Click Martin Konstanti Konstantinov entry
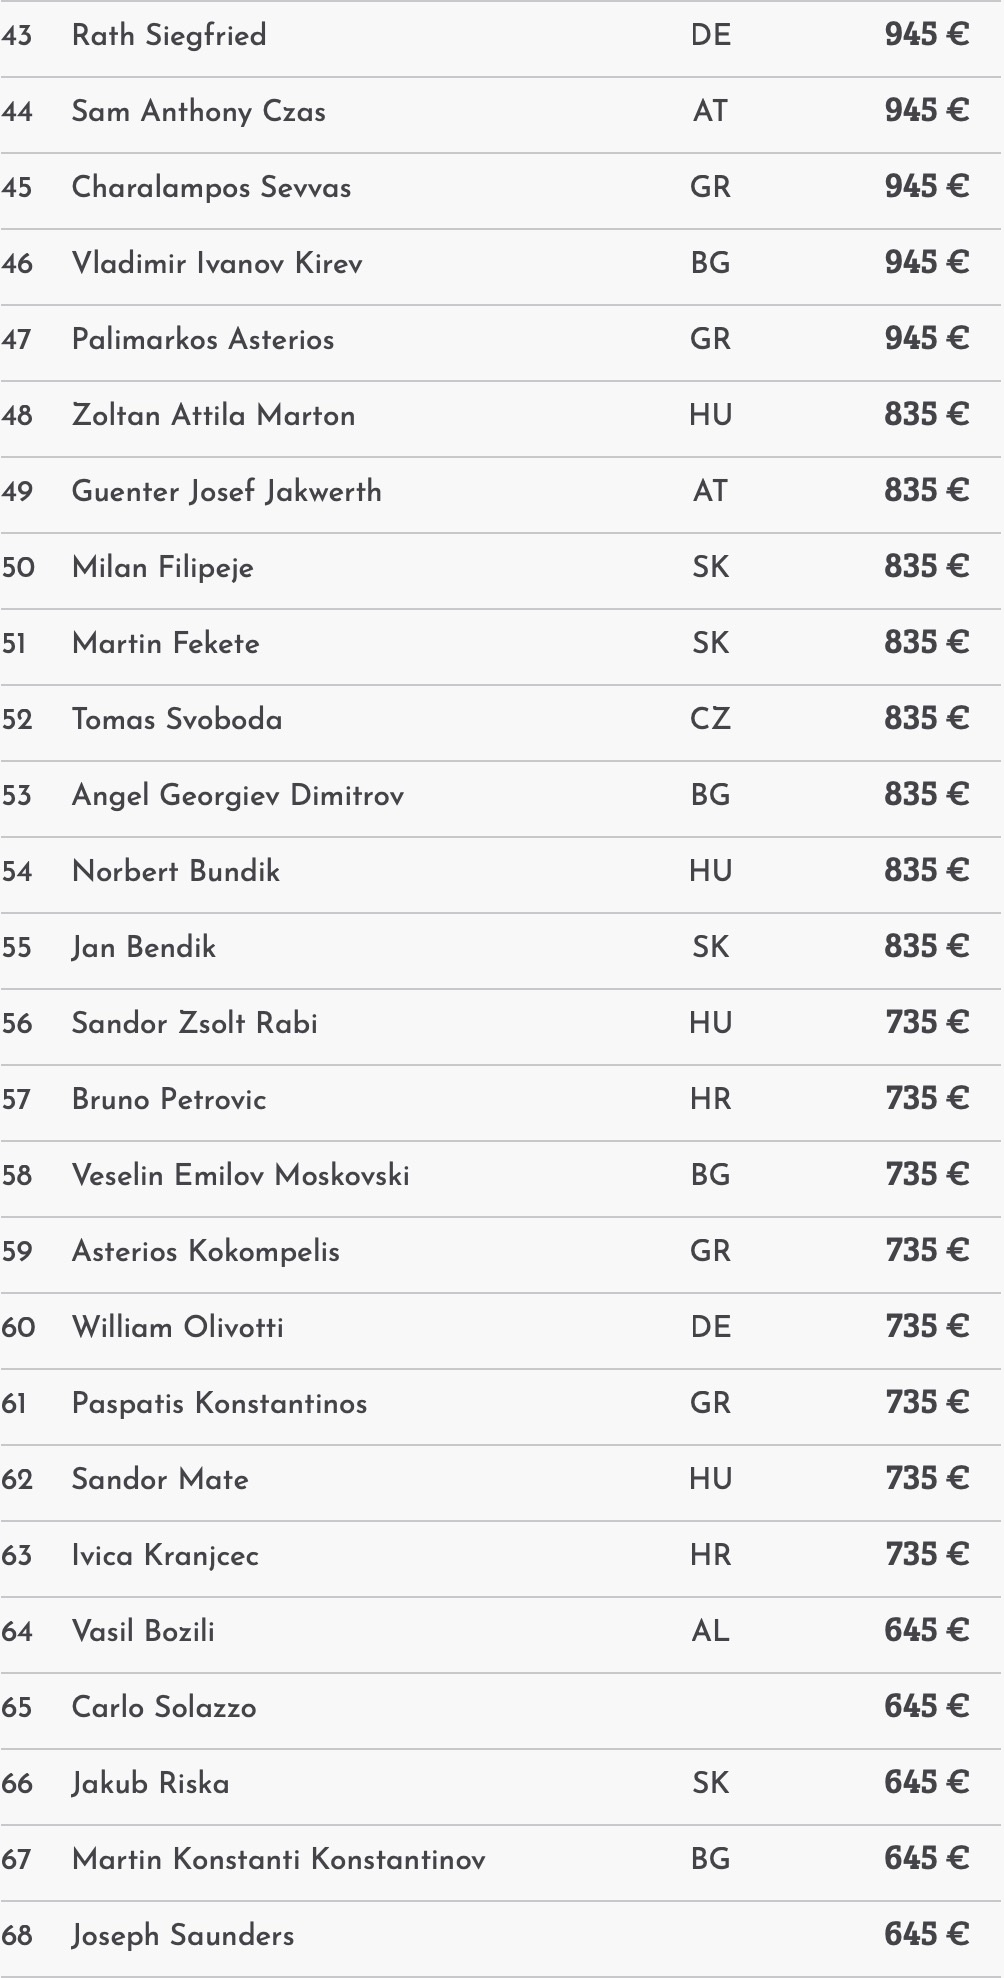The image size is (1004, 1978). pos(278,1860)
